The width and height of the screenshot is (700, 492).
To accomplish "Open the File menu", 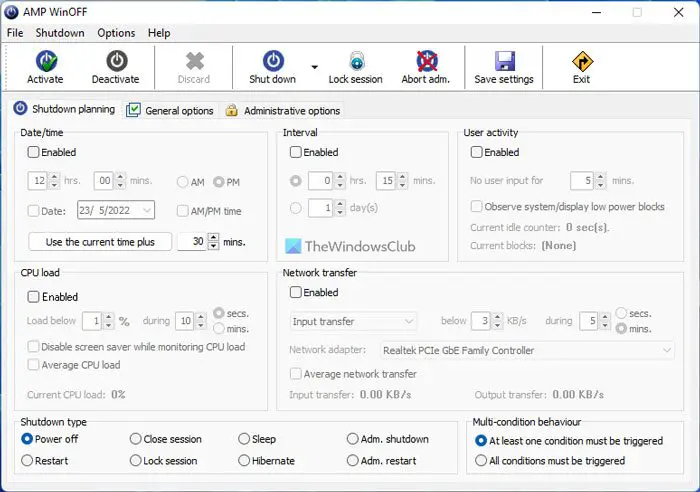I will [15, 33].
